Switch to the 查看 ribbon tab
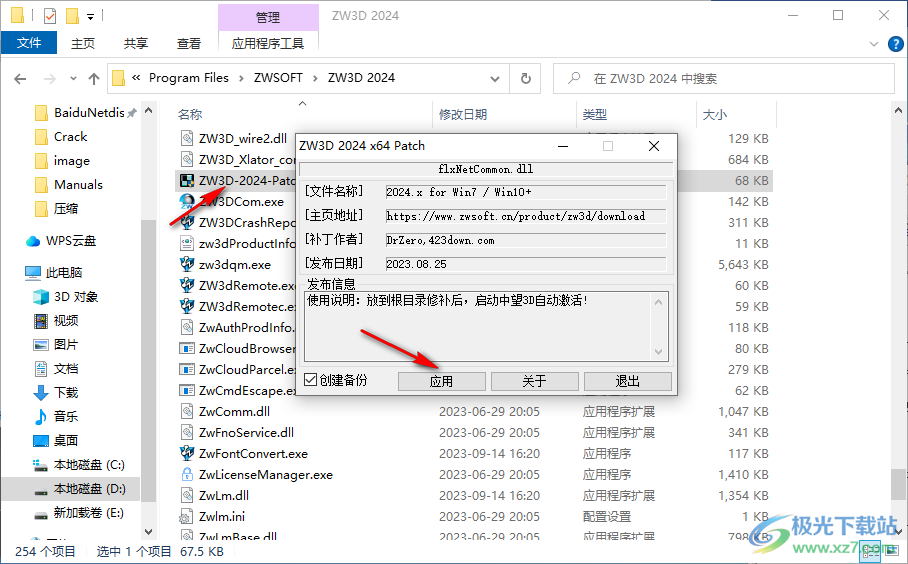Screen dimensions: 908x564 coord(189,43)
